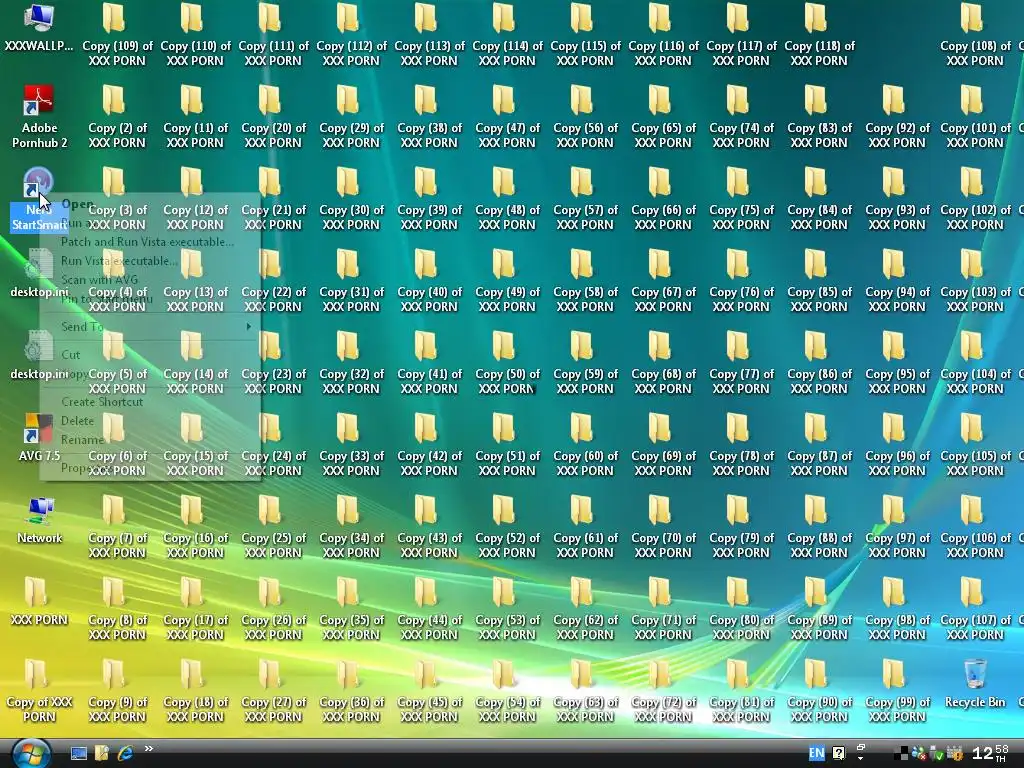Expand quick launch overflow chevron

click(149, 748)
